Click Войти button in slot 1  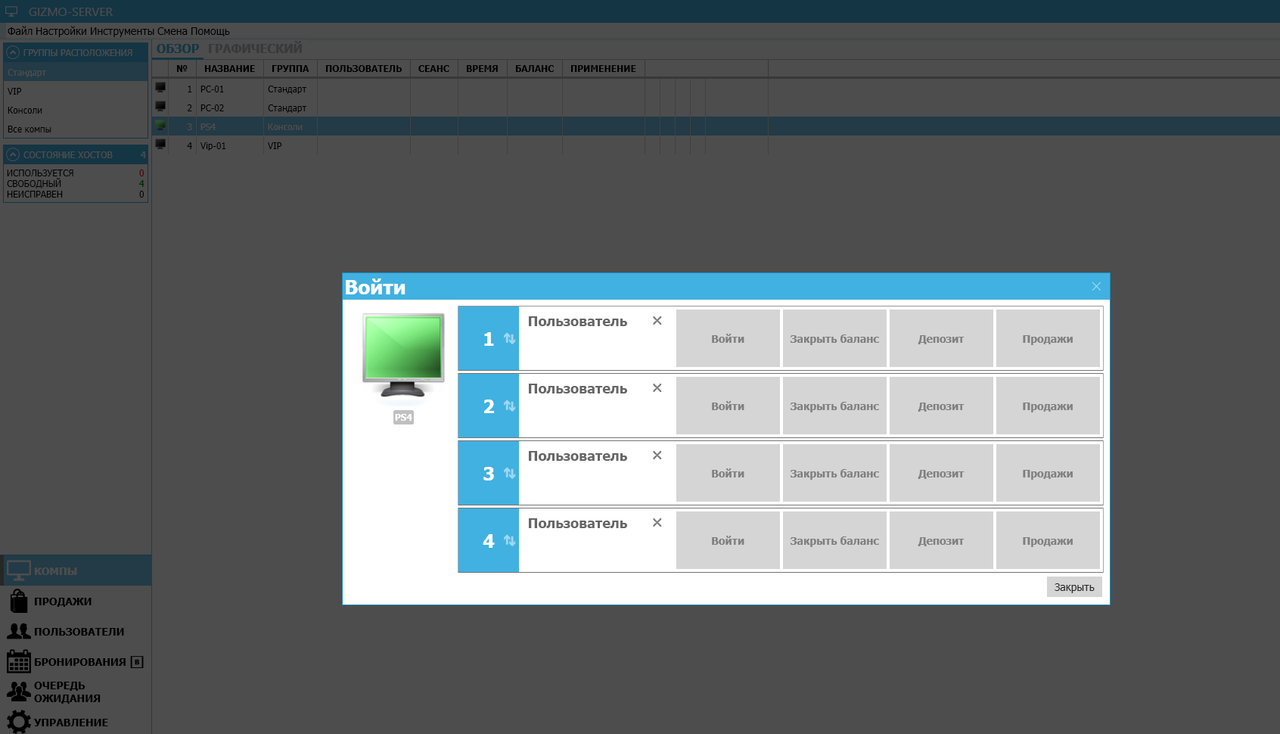click(x=728, y=339)
